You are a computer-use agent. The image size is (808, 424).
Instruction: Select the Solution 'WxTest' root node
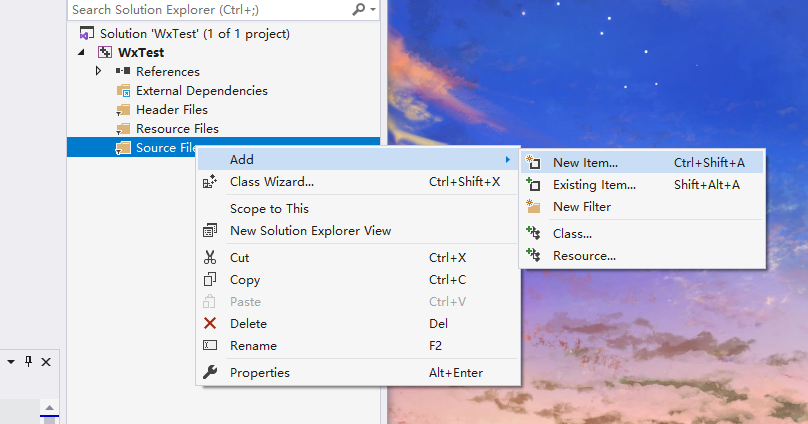(195, 34)
